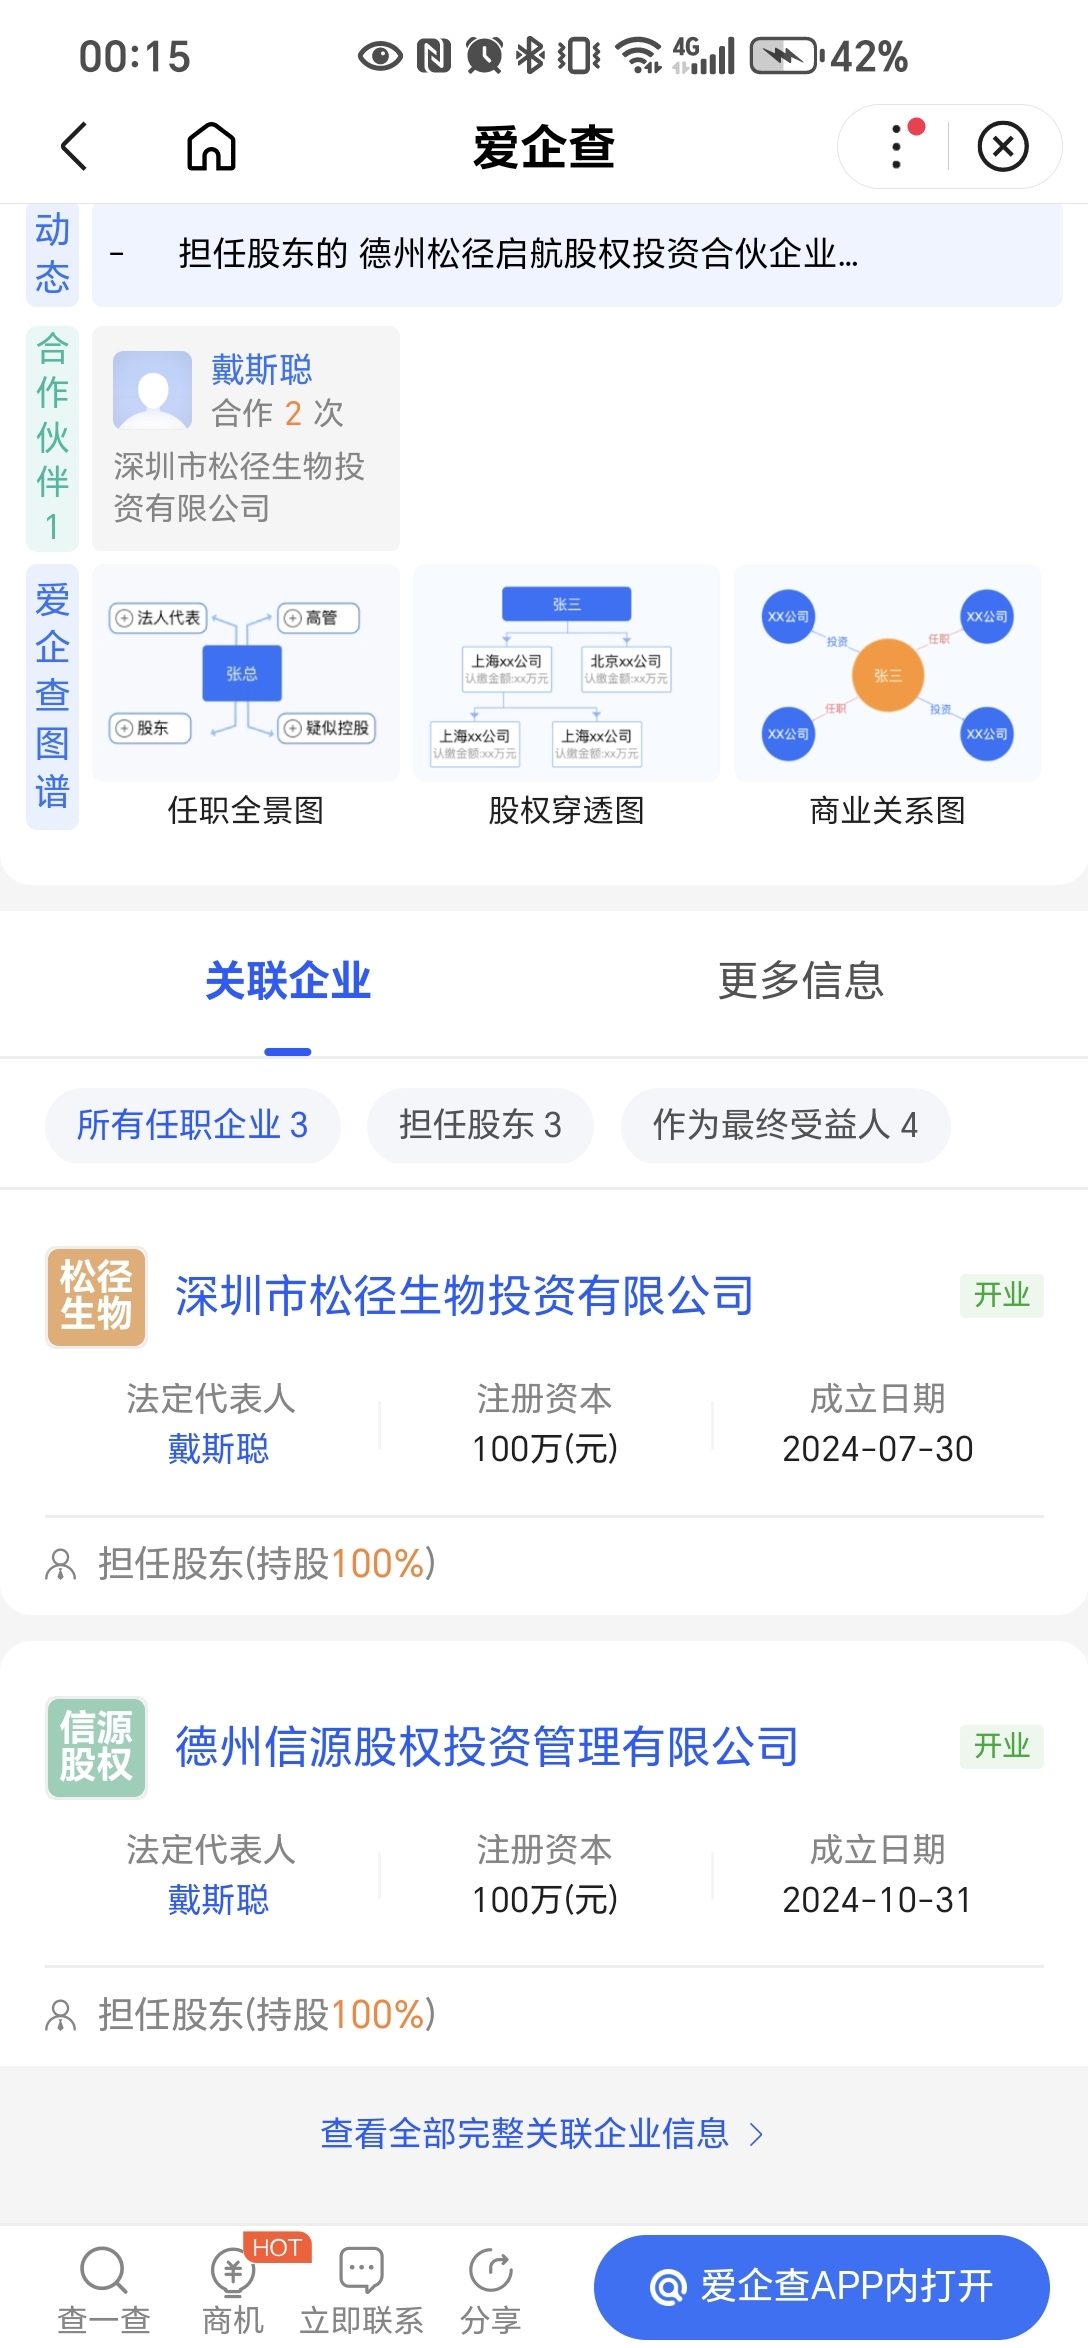Tap the 松径生物 company logo
1088x2348 pixels.
tap(97, 1297)
